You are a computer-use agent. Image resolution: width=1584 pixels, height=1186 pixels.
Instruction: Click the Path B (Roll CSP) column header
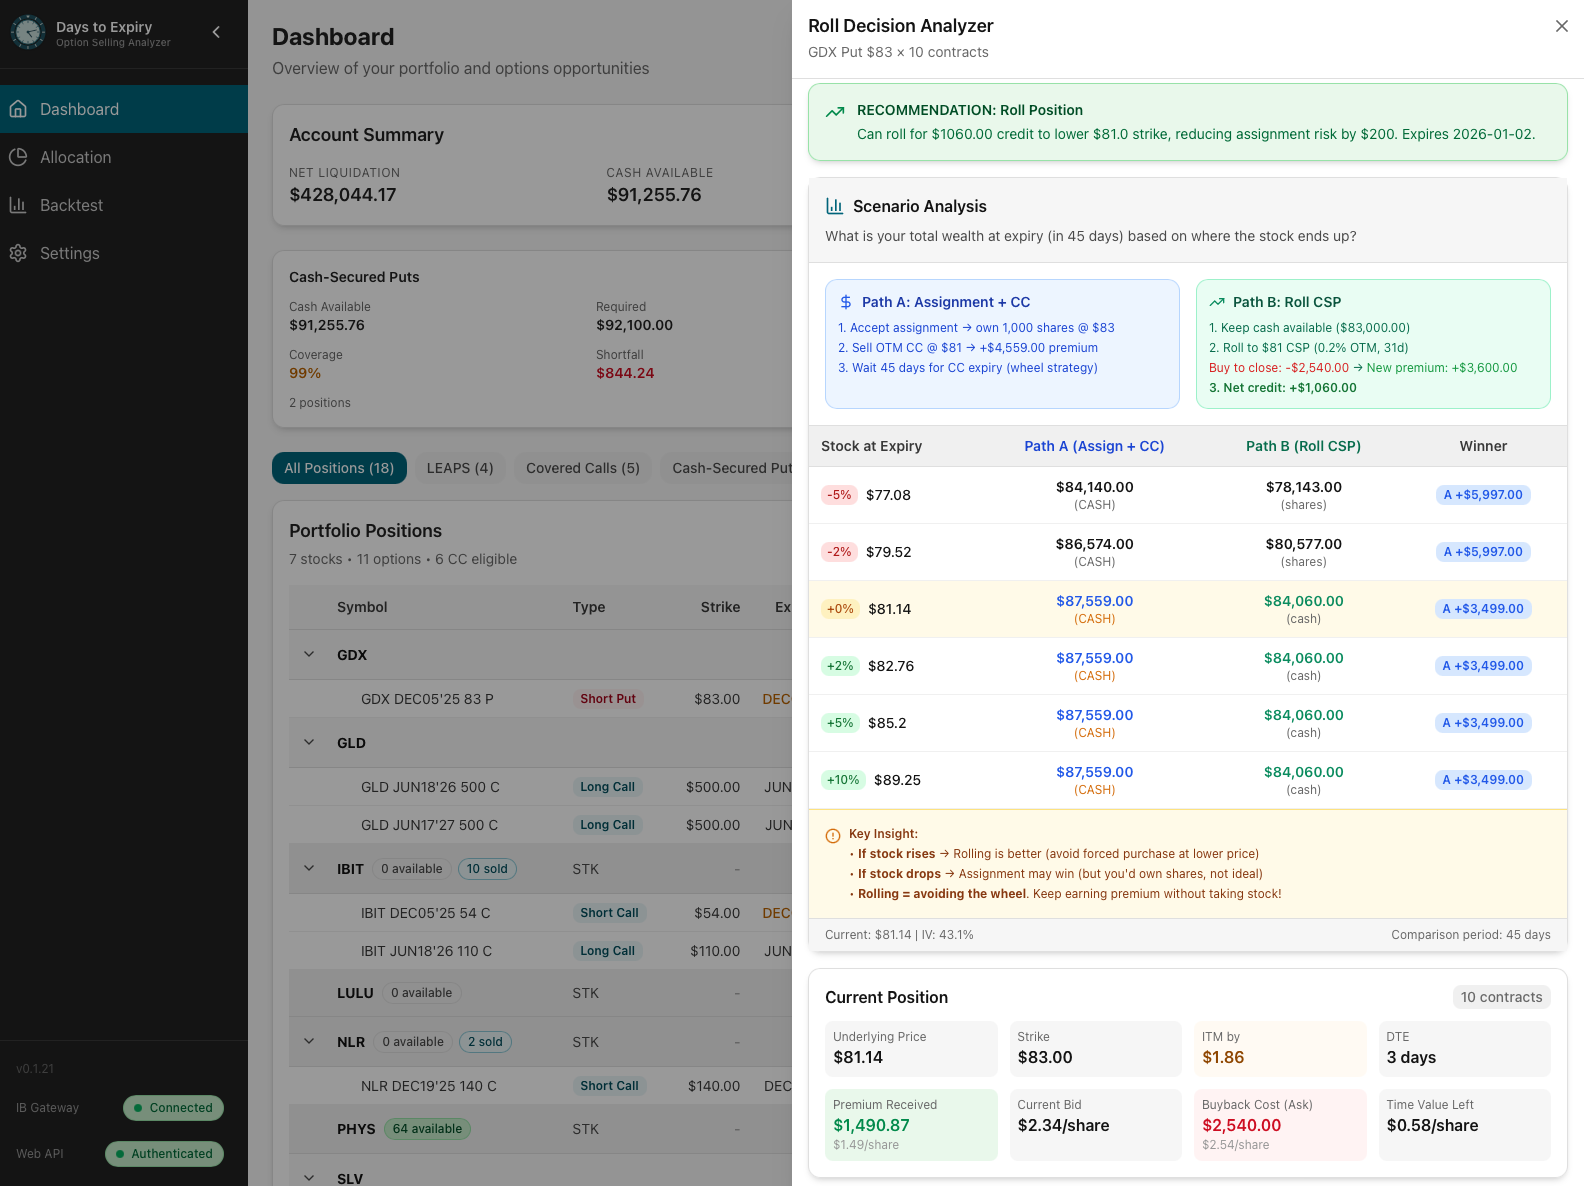(1303, 446)
